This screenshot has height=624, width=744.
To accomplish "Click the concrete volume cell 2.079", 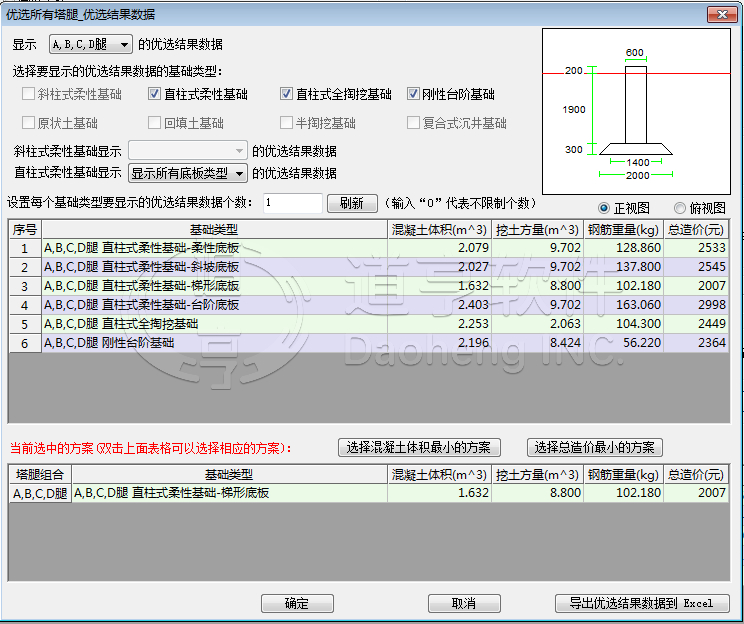I will coord(439,248).
